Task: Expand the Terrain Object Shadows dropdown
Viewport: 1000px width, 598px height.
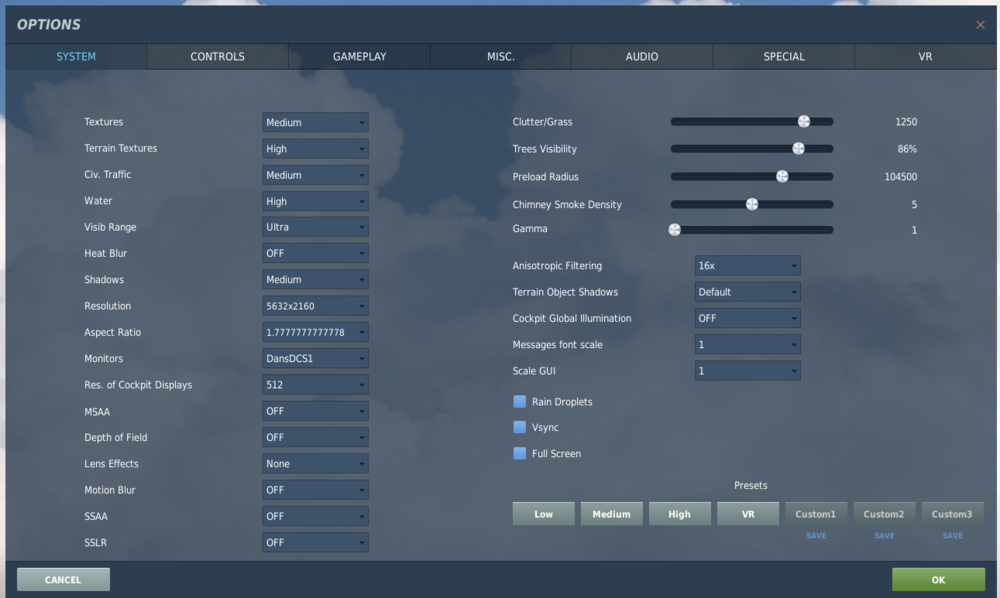Action: coord(747,292)
